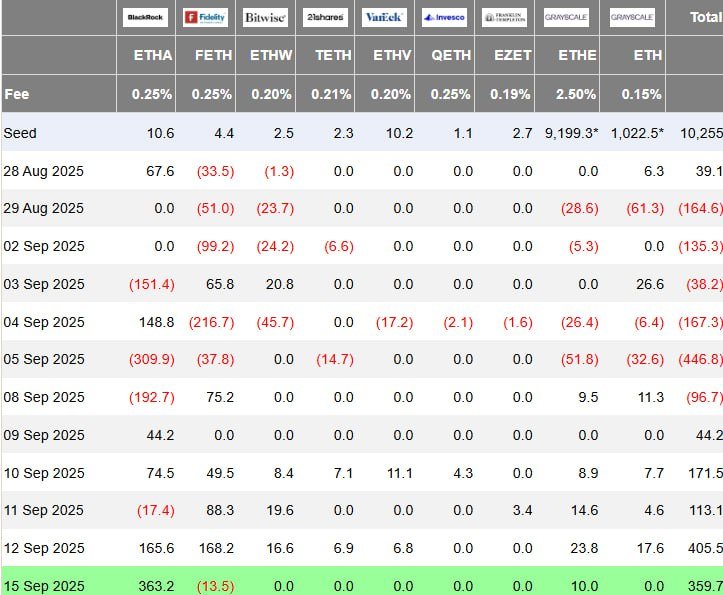Screen dimensions: 723x595
Task: Click the Bitwise logo
Action: [265, 18]
